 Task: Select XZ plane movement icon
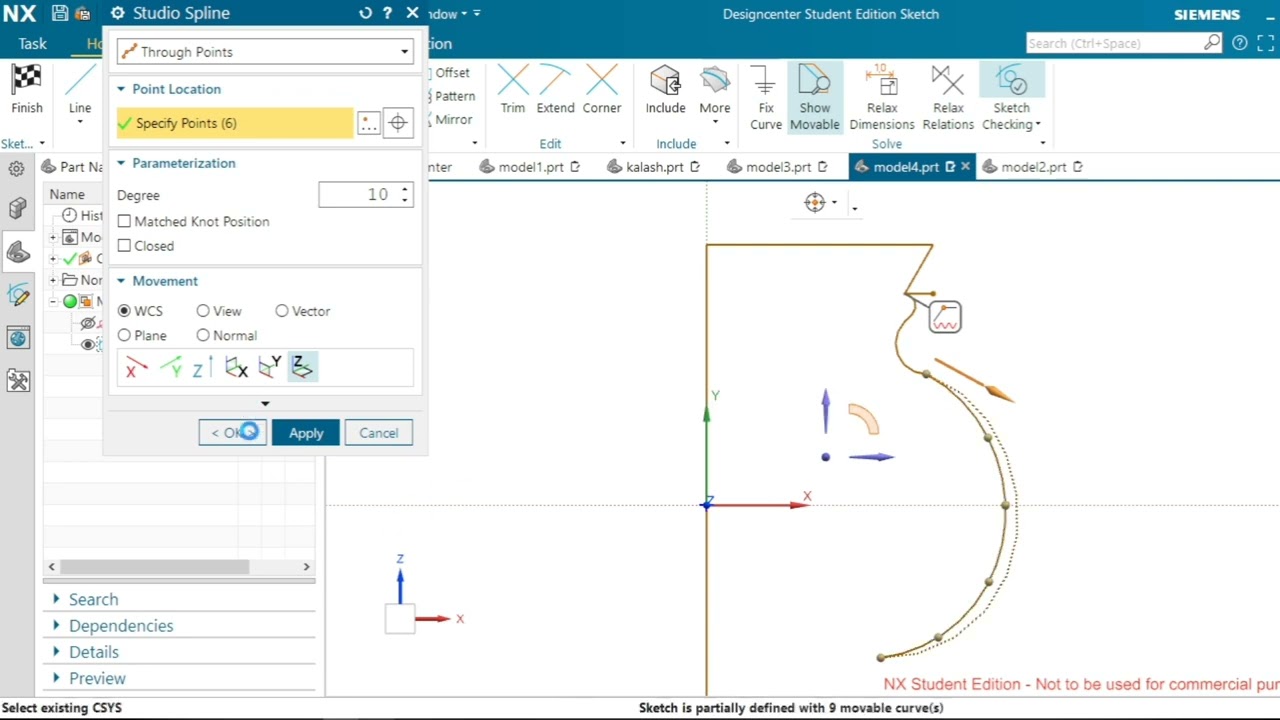(x=269, y=368)
